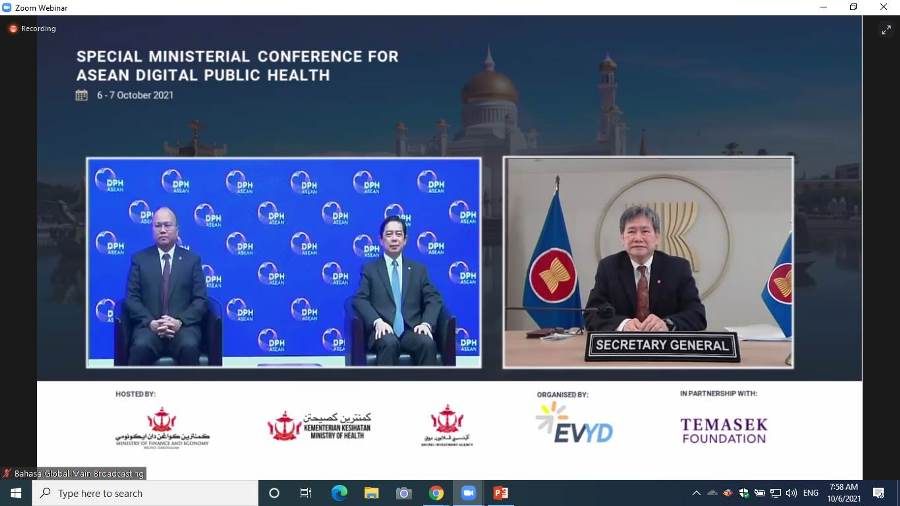Open the Windows notification center
The width and height of the screenshot is (900, 506).
click(x=879, y=493)
